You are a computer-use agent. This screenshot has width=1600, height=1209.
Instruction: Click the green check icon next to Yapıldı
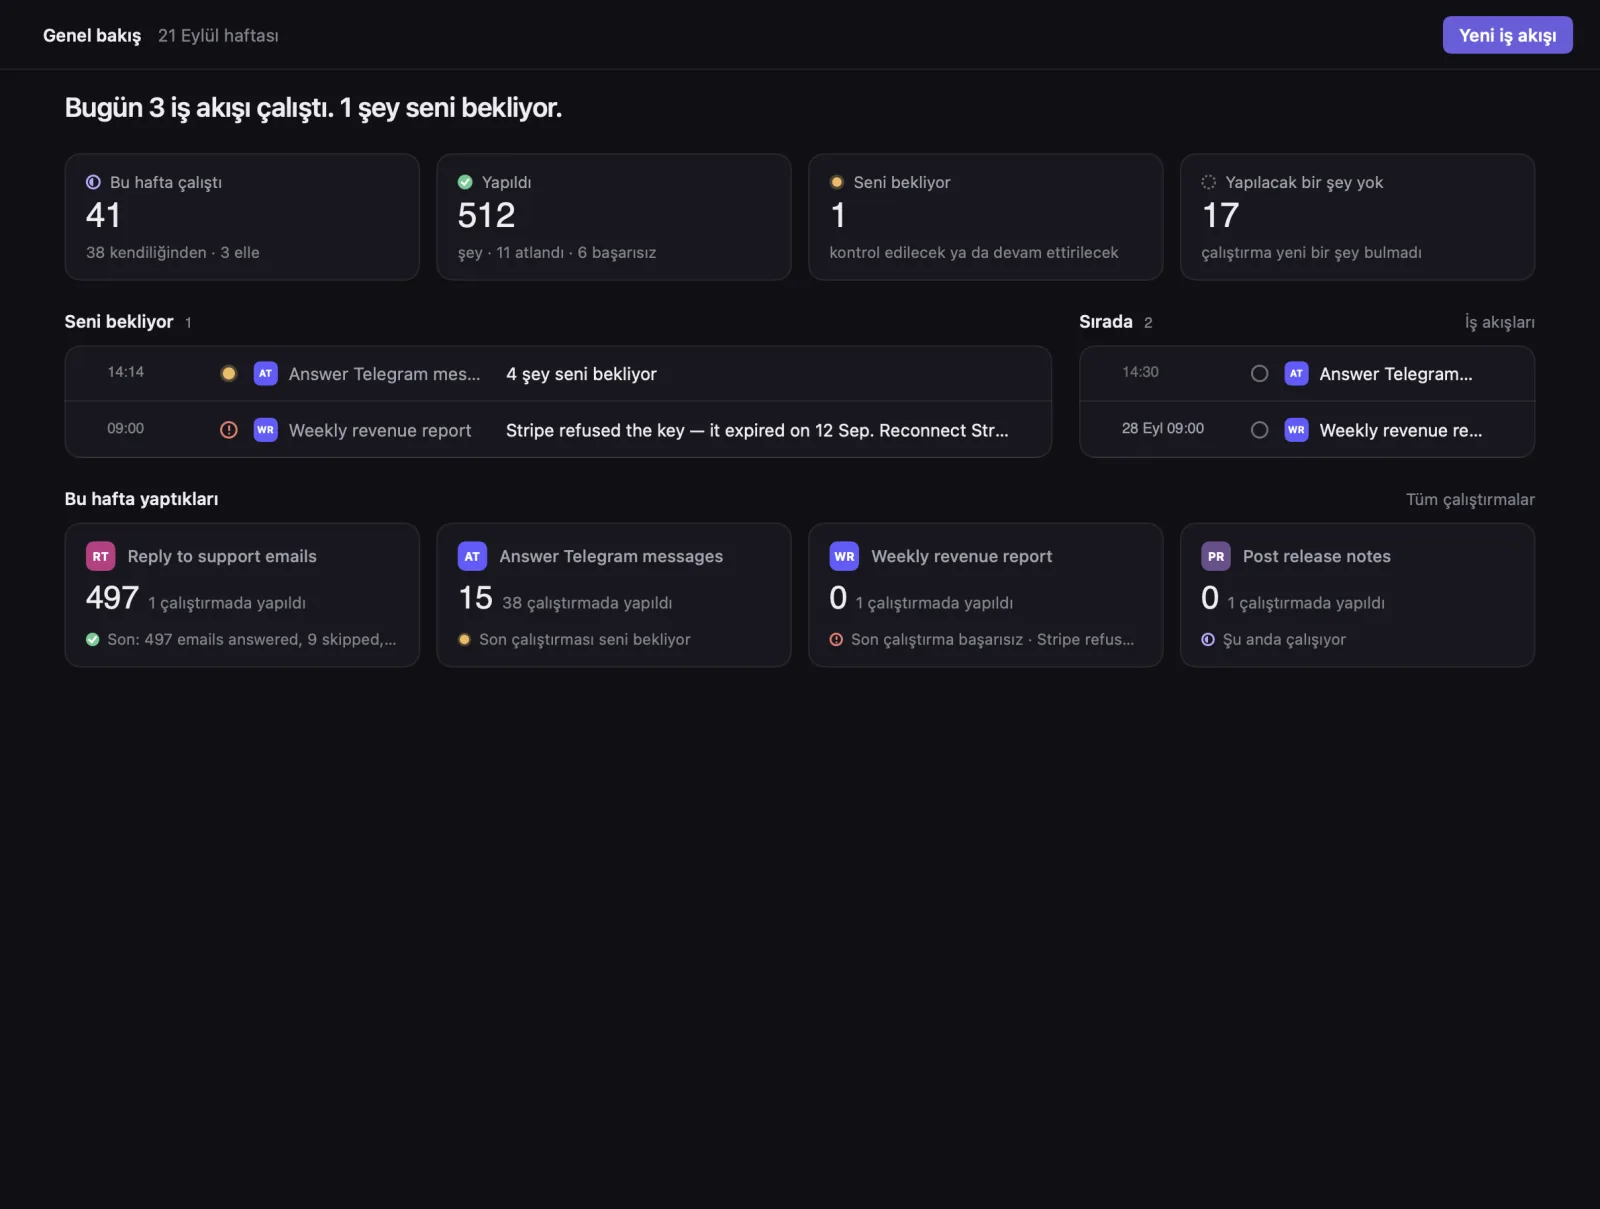pos(465,182)
